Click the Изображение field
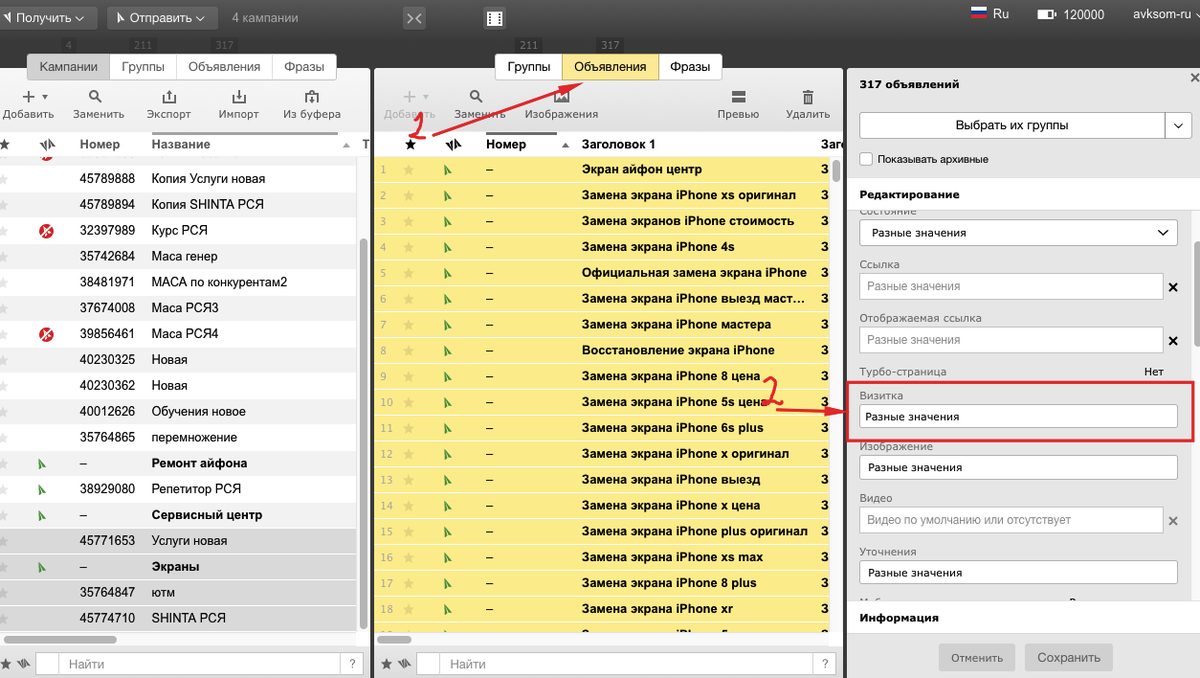Screen dimensions: 1200x678 (1018, 467)
